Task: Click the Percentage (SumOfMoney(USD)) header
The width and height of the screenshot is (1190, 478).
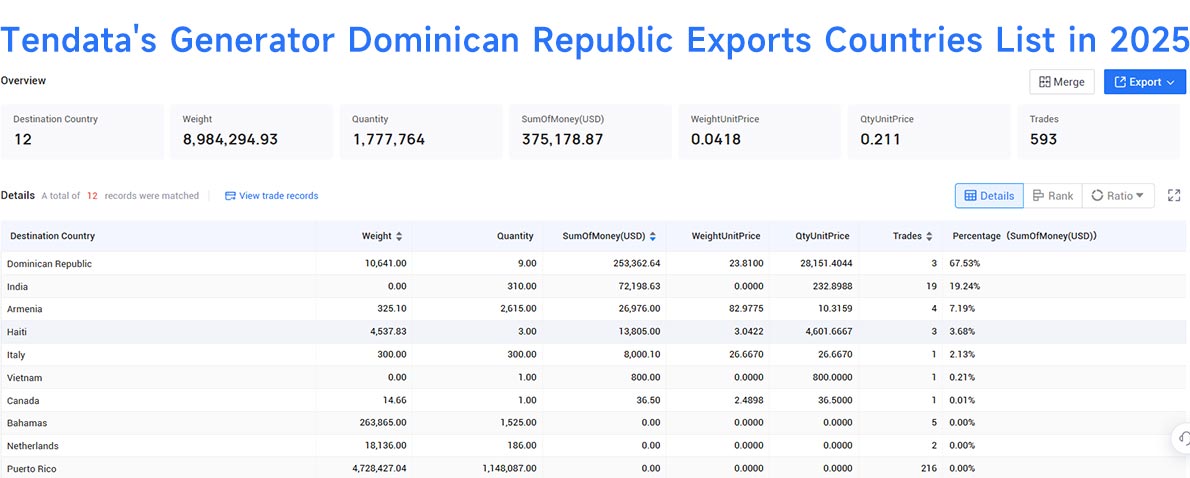Action: coord(1025,236)
